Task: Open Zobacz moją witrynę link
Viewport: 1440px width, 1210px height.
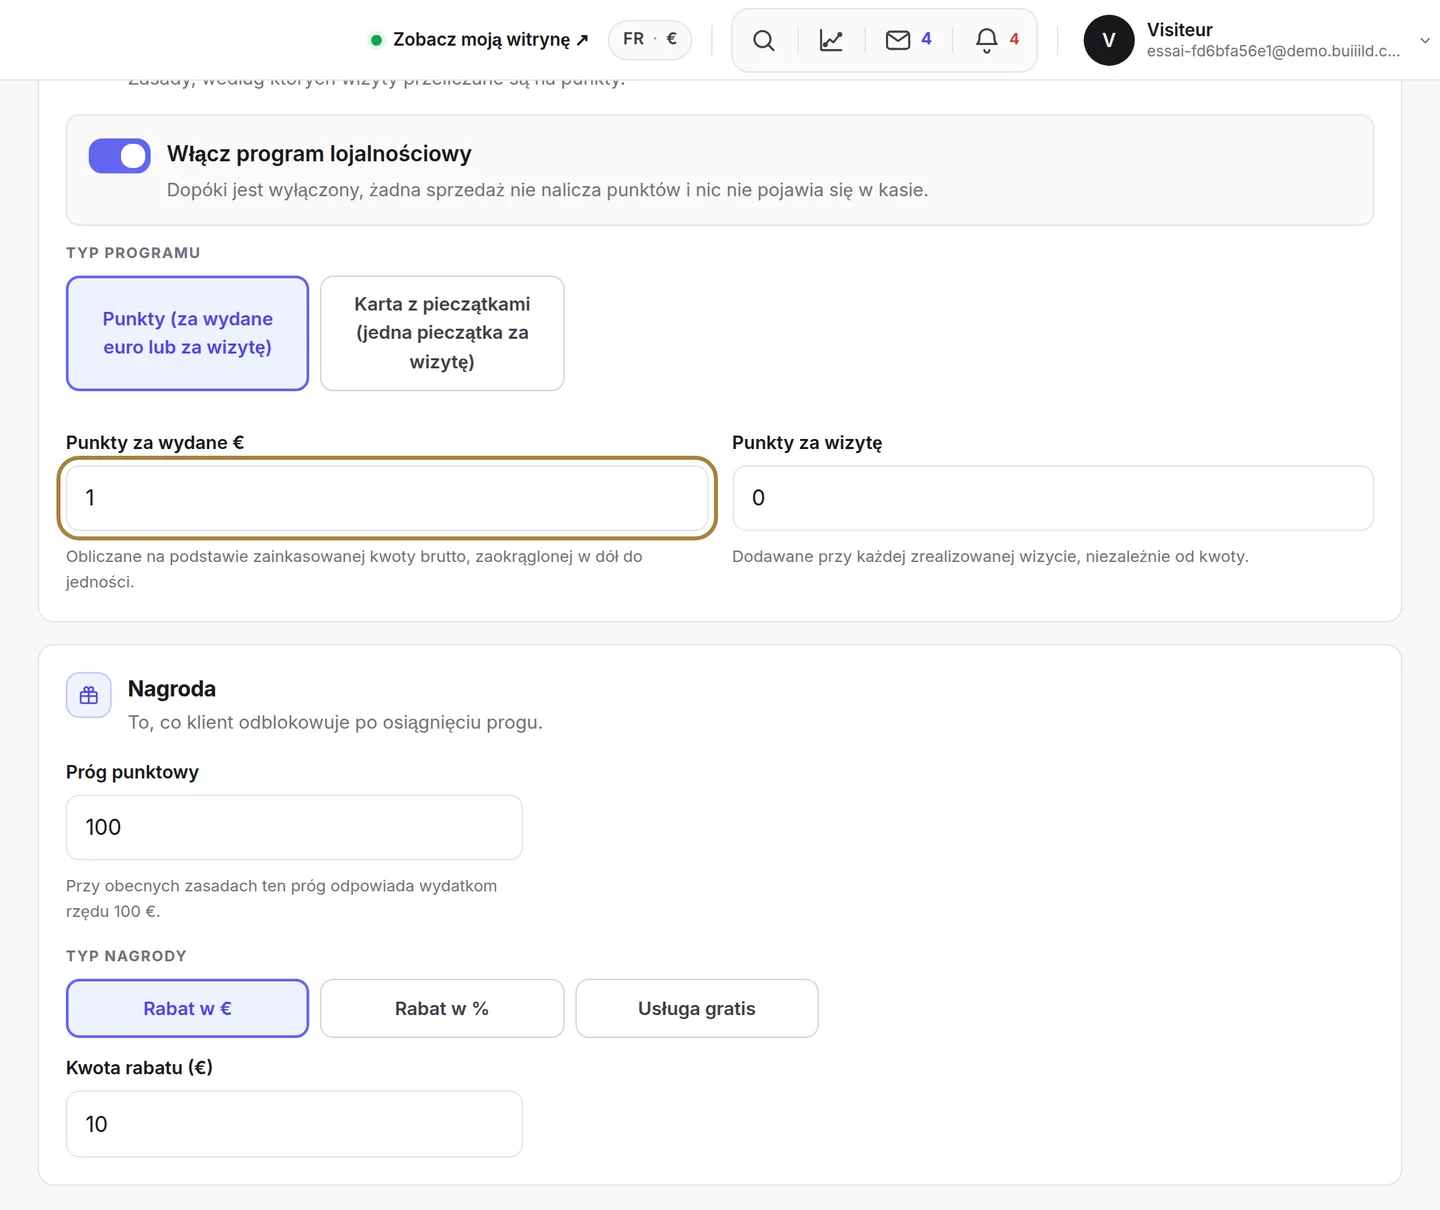Action: pos(490,40)
